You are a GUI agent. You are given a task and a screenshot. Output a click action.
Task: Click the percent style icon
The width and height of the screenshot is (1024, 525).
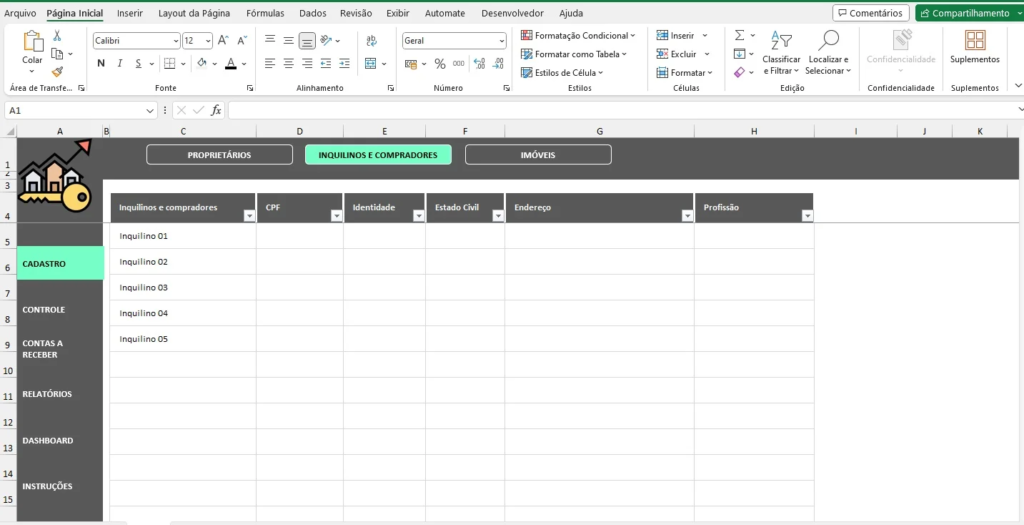[x=439, y=63]
